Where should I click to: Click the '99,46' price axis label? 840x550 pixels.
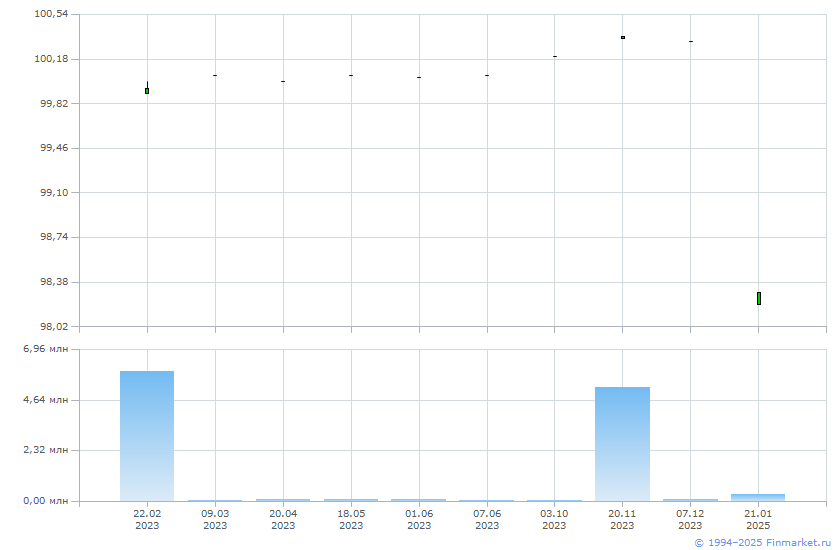coord(54,148)
